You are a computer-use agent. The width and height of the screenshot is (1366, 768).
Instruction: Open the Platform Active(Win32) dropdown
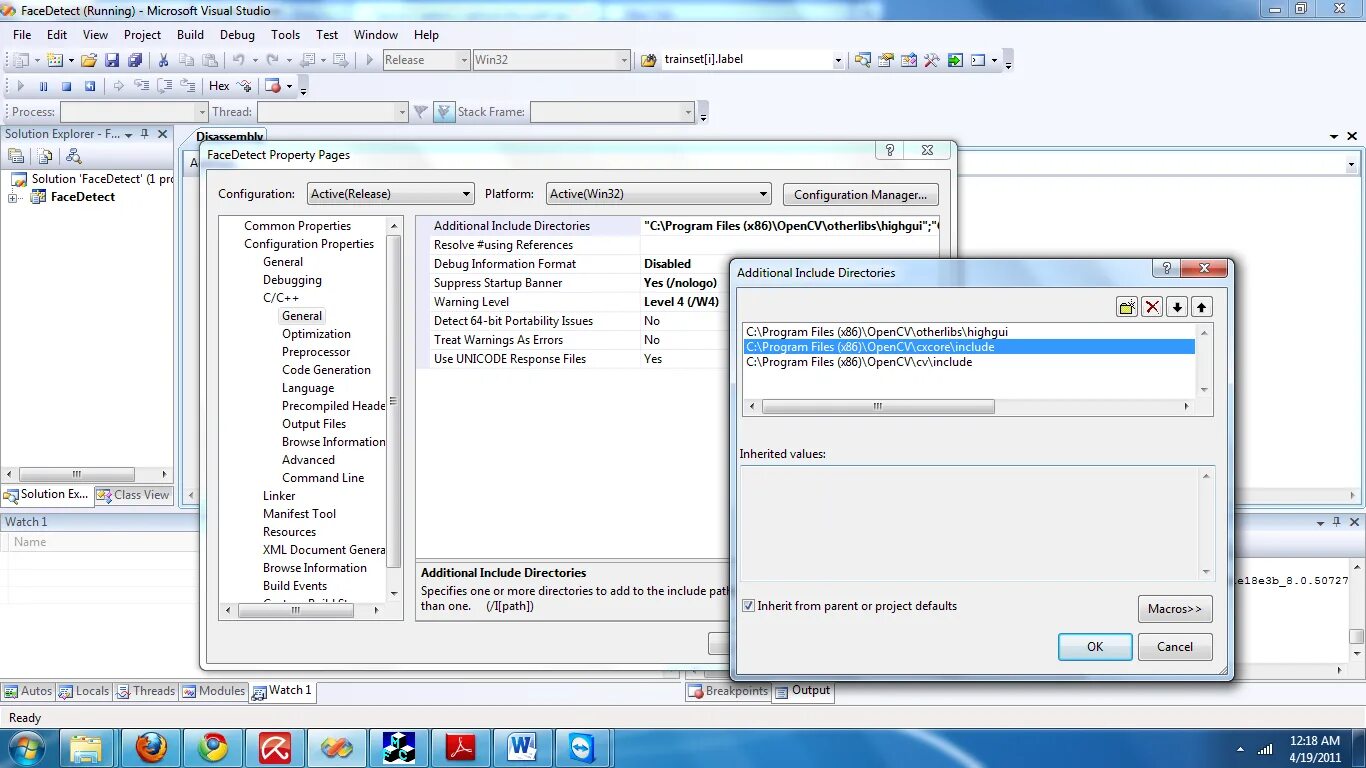point(659,194)
